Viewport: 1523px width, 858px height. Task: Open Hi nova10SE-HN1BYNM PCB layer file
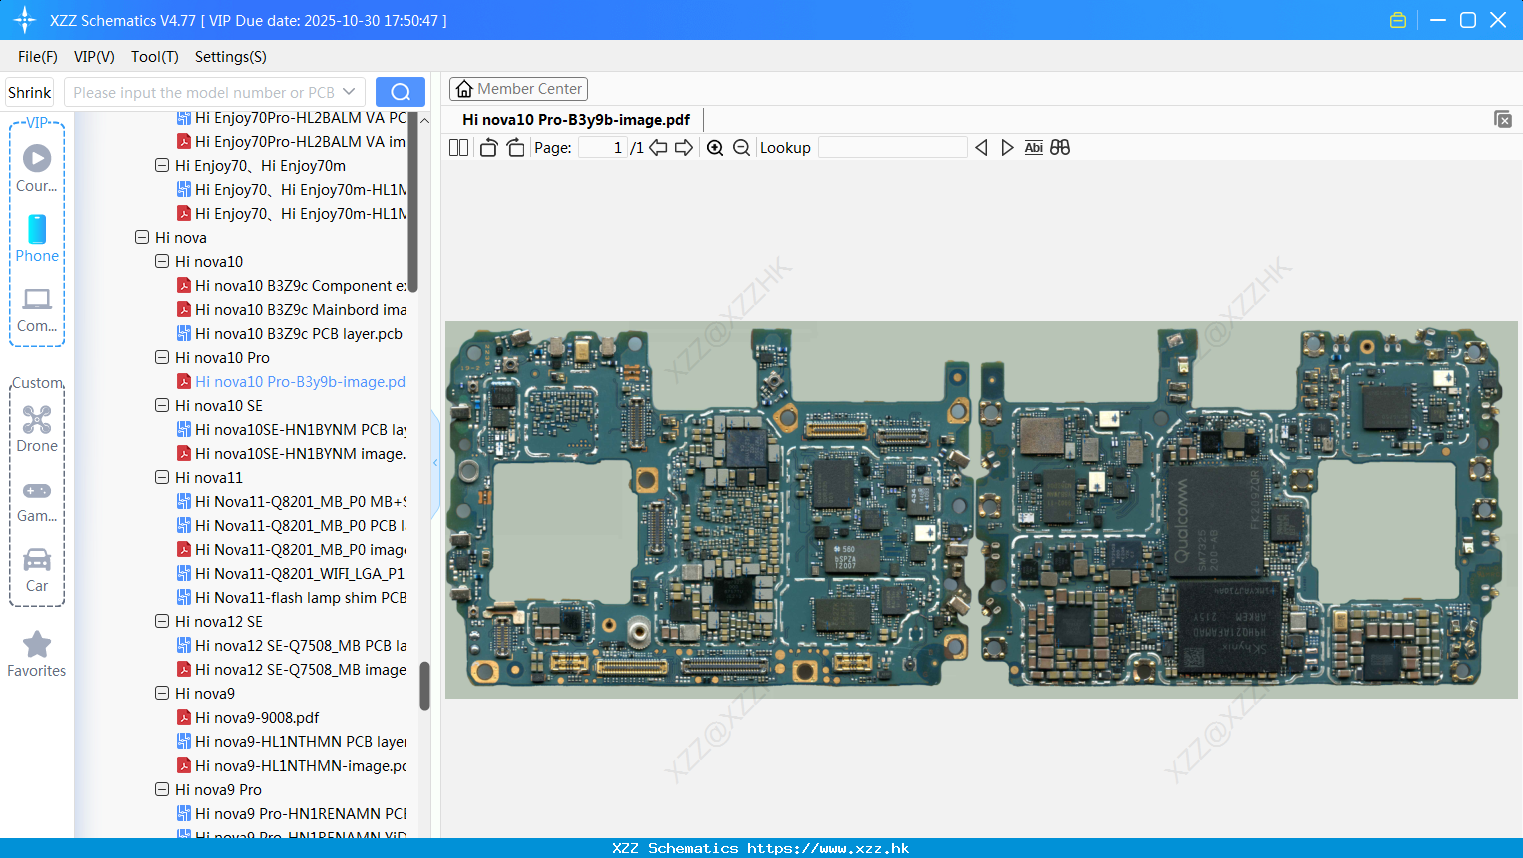292,429
